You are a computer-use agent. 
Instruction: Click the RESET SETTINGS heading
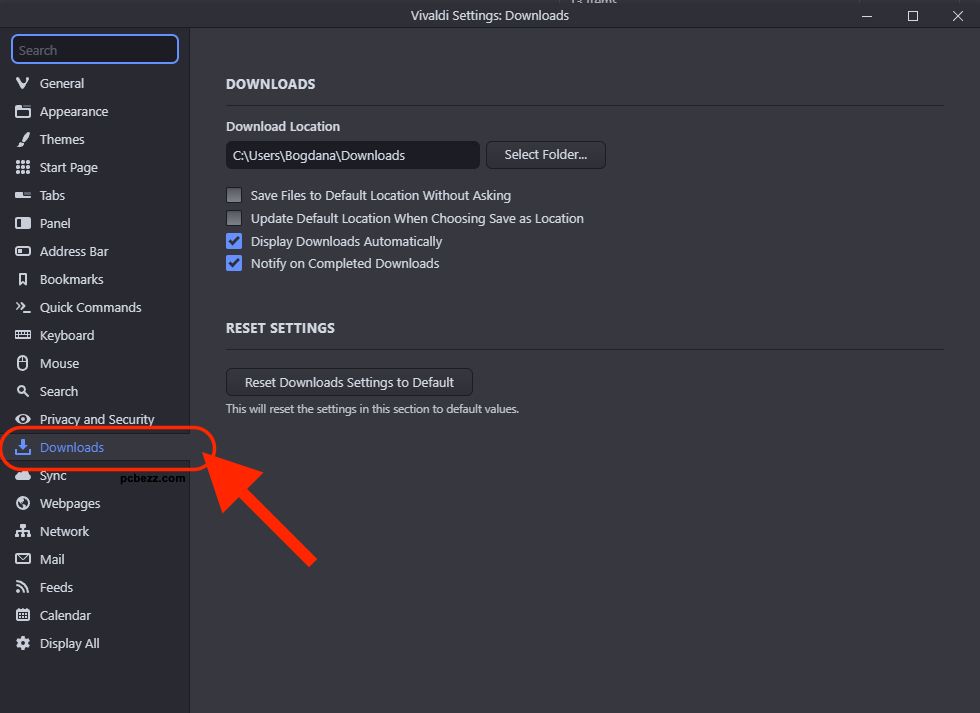click(x=281, y=328)
